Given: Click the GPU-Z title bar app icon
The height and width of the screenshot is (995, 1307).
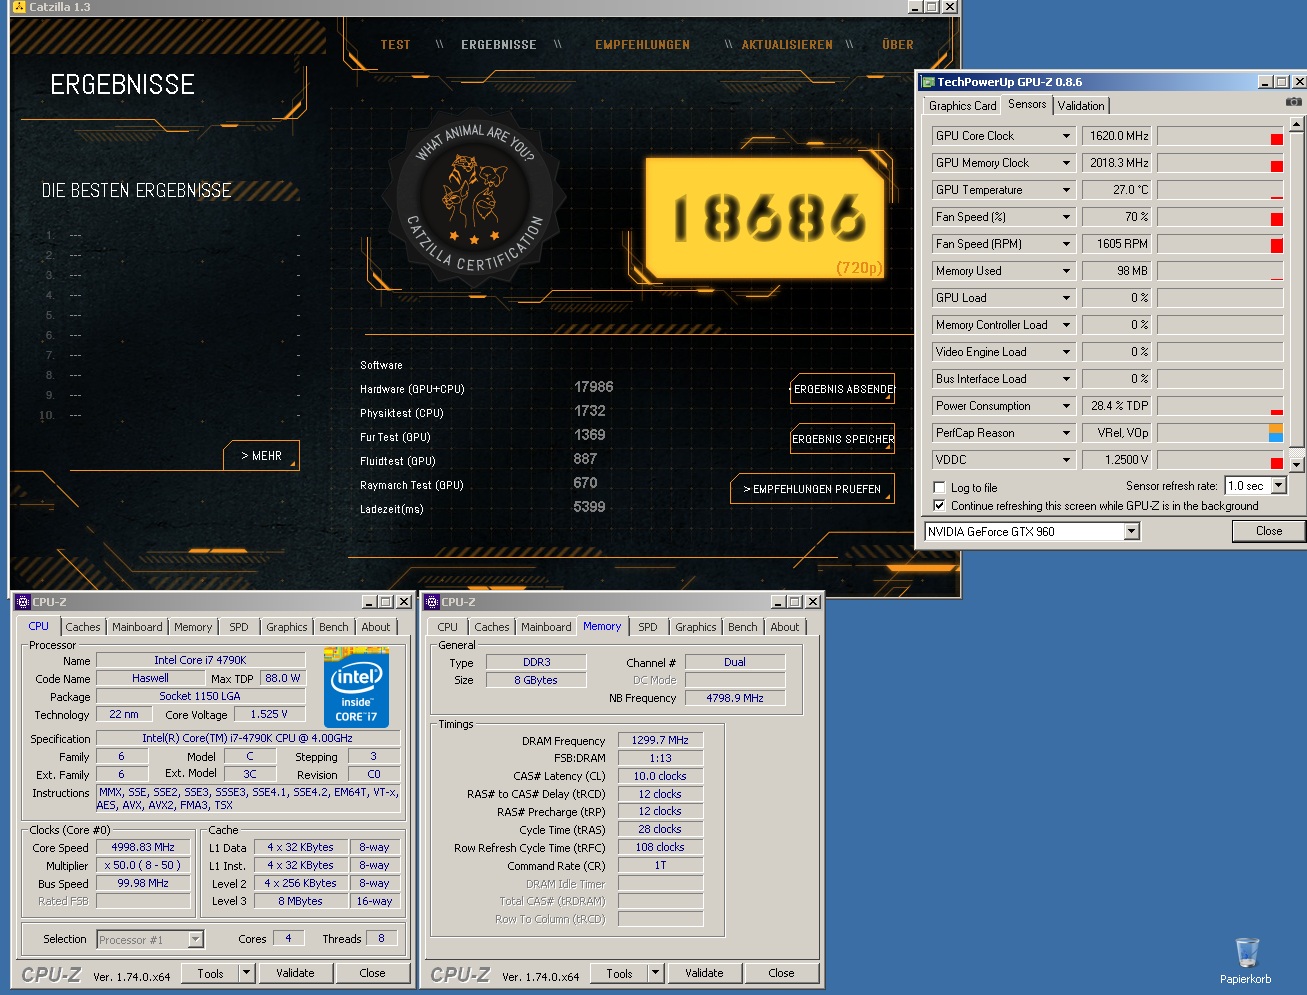Looking at the screenshot, I should [x=928, y=82].
